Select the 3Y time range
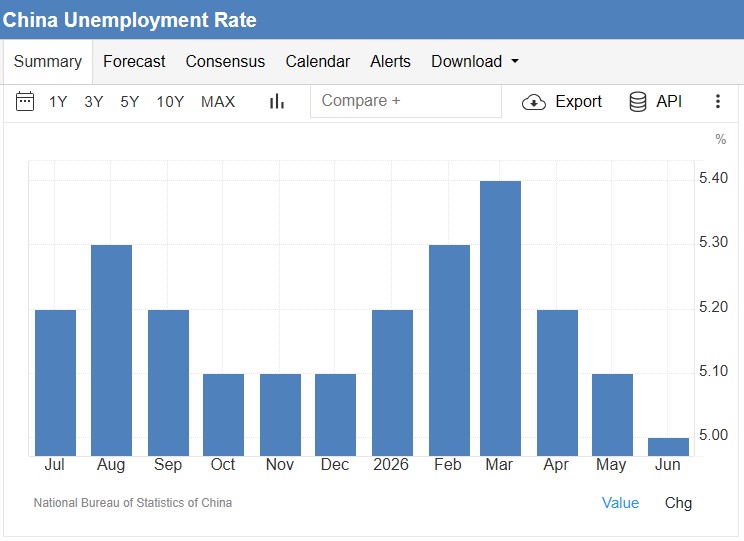 pos(93,102)
